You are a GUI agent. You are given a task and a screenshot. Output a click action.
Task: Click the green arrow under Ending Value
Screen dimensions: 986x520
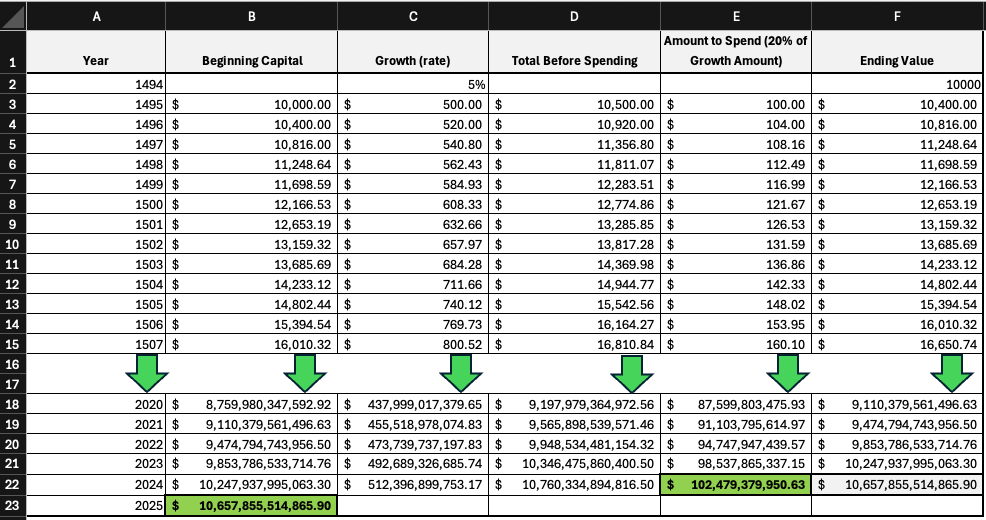click(950, 374)
